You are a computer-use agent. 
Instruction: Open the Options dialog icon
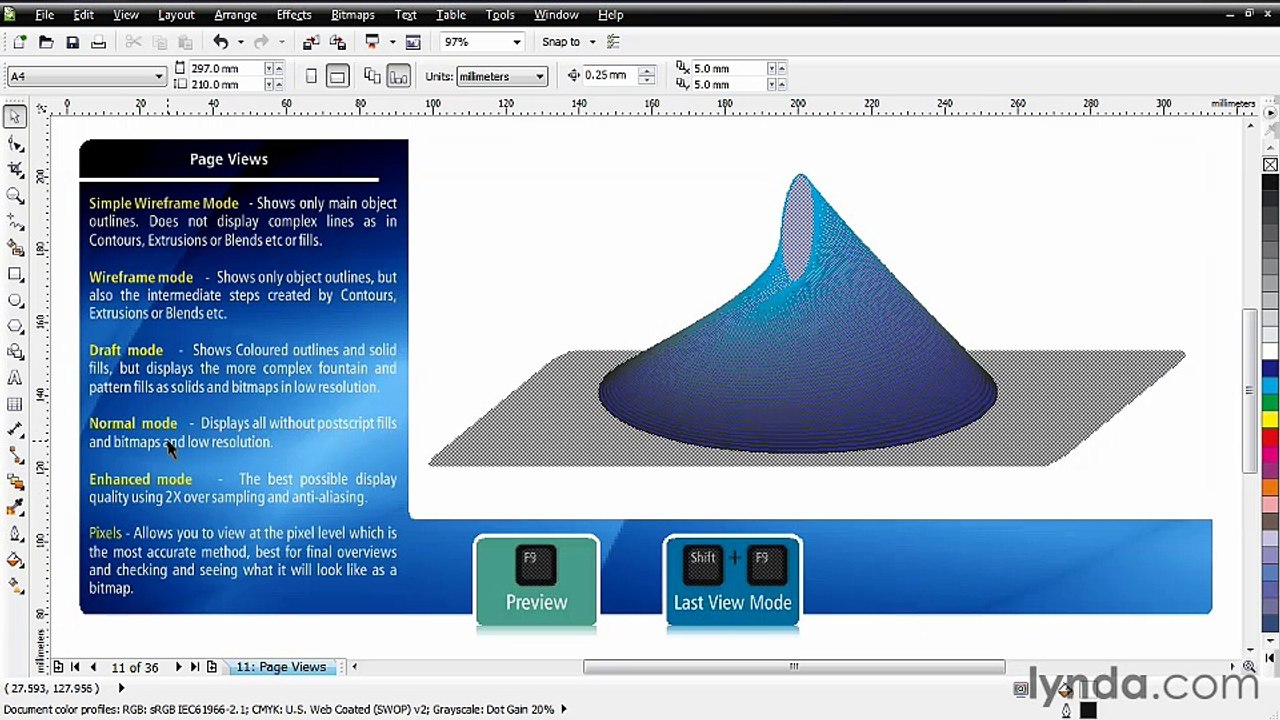click(x=613, y=42)
